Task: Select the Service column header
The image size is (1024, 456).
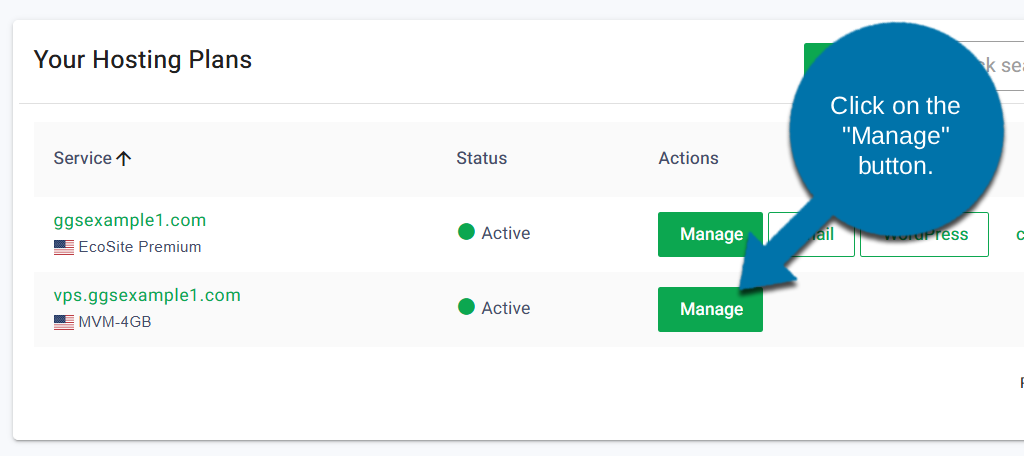Action: (83, 159)
